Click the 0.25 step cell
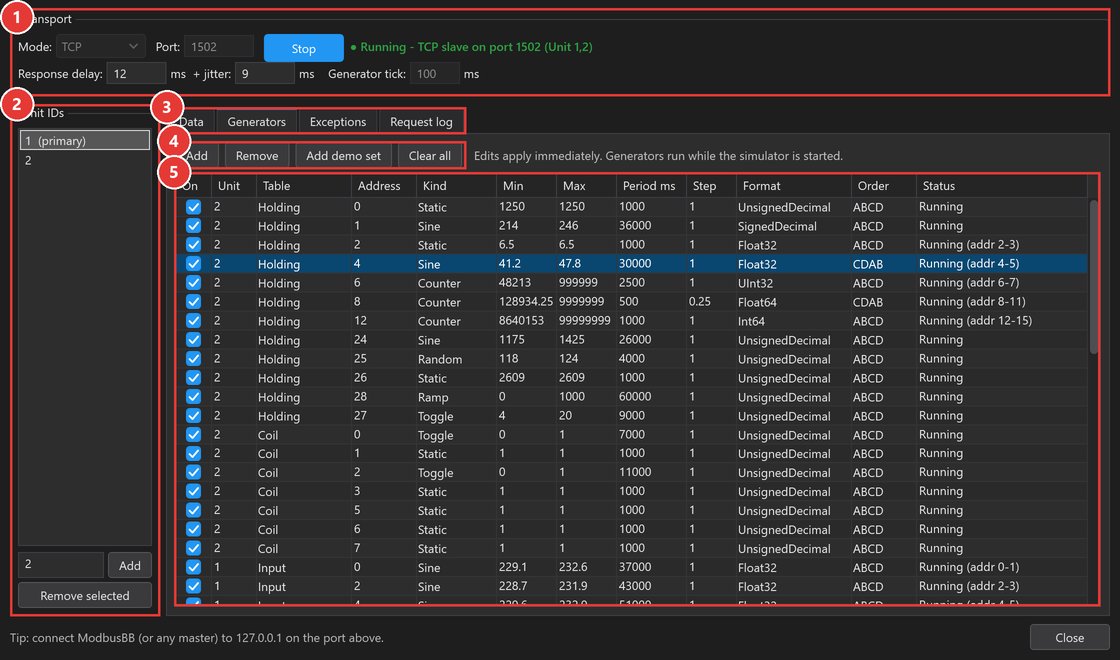Image resolution: width=1120 pixels, height=660 pixels. pyautogui.click(x=711, y=301)
